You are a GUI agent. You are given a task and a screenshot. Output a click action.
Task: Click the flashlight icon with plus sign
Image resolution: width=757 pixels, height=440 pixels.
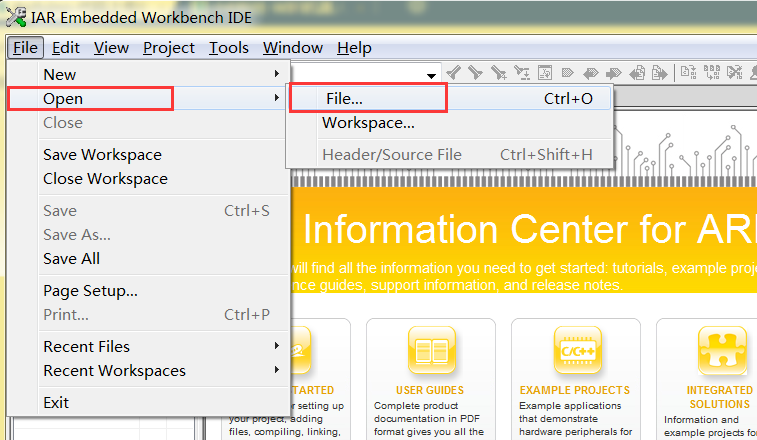click(x=498, y=73)
